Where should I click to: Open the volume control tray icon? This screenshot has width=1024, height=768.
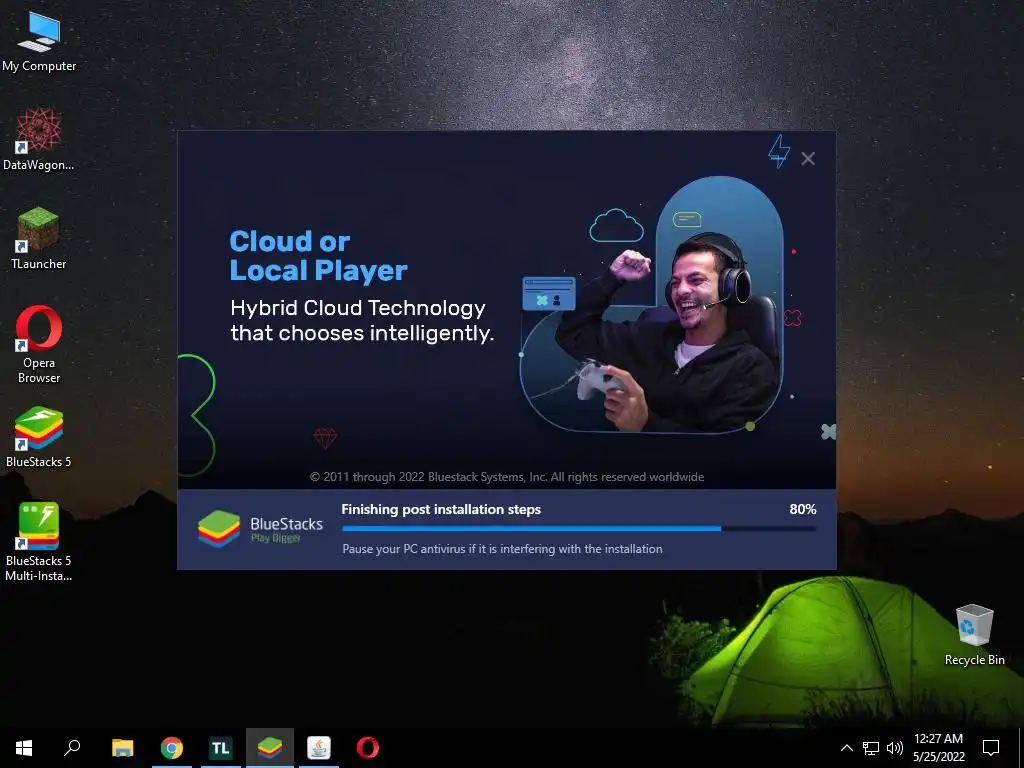(895, 748)
